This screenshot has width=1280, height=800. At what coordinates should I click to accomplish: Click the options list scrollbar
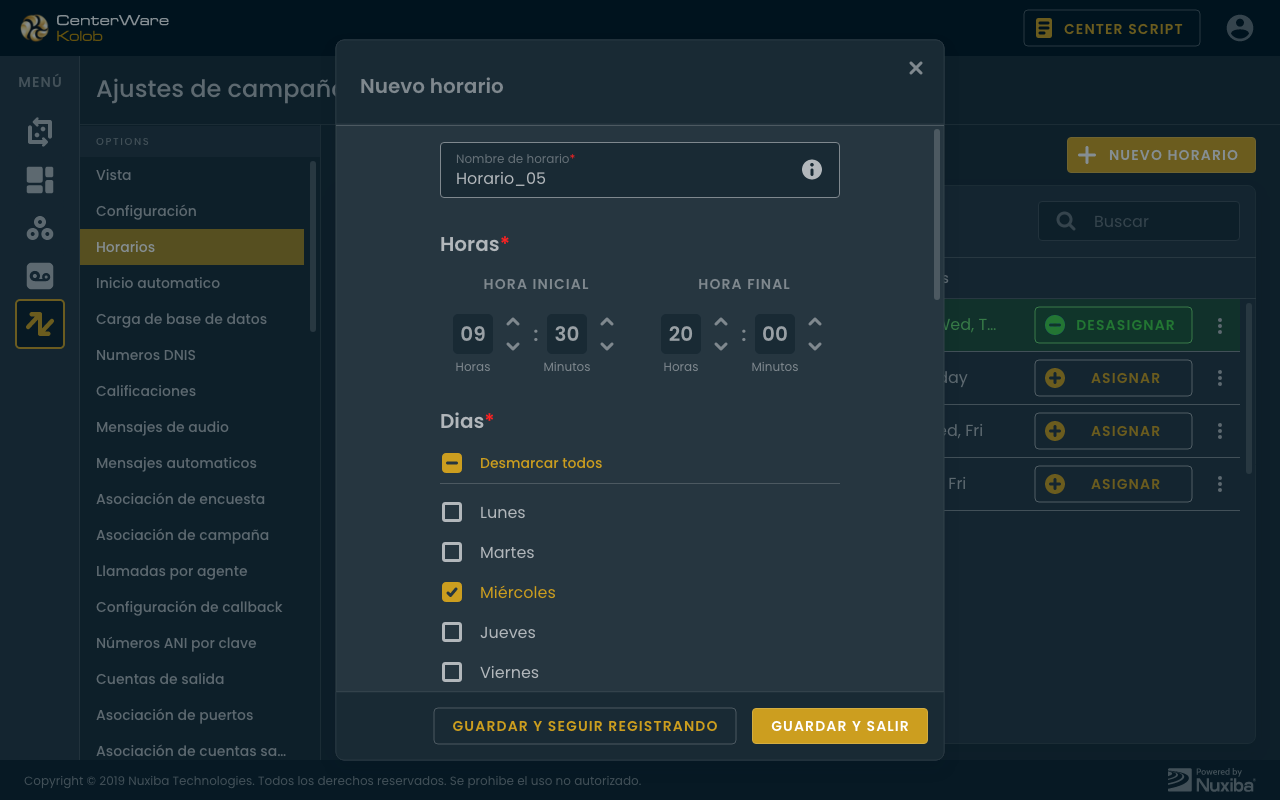click(x=313, y=246)
